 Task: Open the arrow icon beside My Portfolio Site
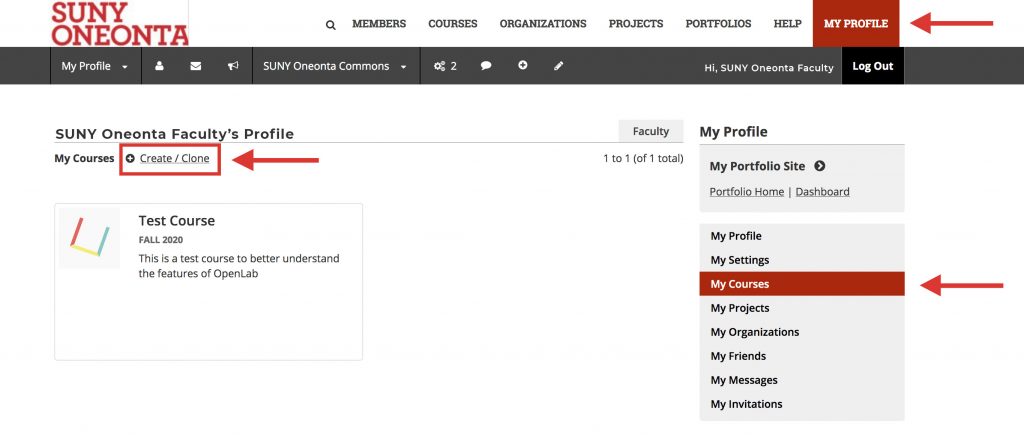click(x=820, y=166)
